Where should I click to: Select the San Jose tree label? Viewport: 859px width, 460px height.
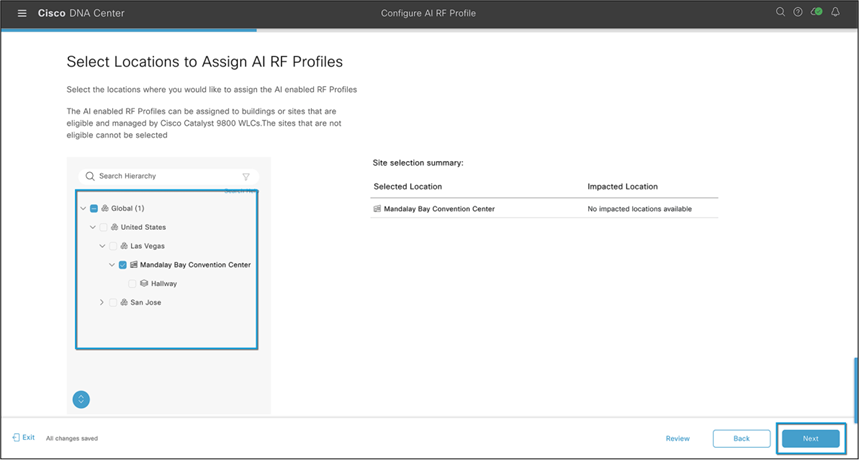pyautogui.click(x=146, y=302)
